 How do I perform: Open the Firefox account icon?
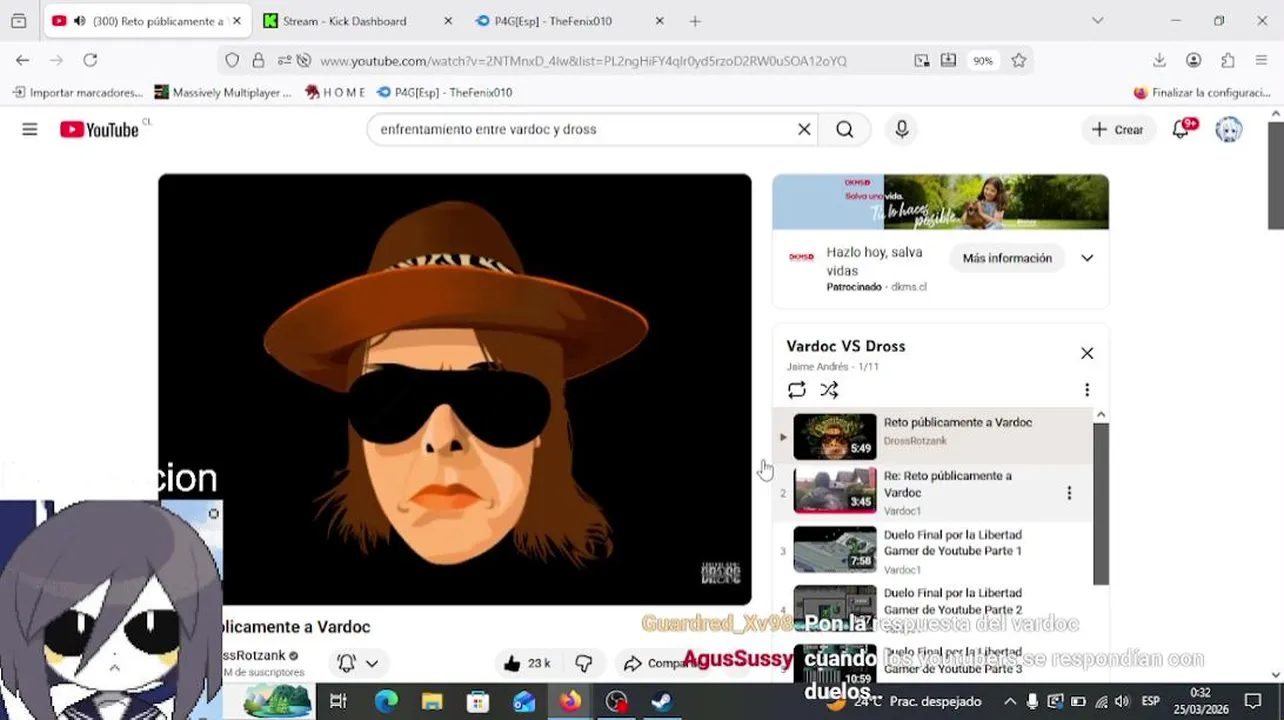coord(1193,61)
